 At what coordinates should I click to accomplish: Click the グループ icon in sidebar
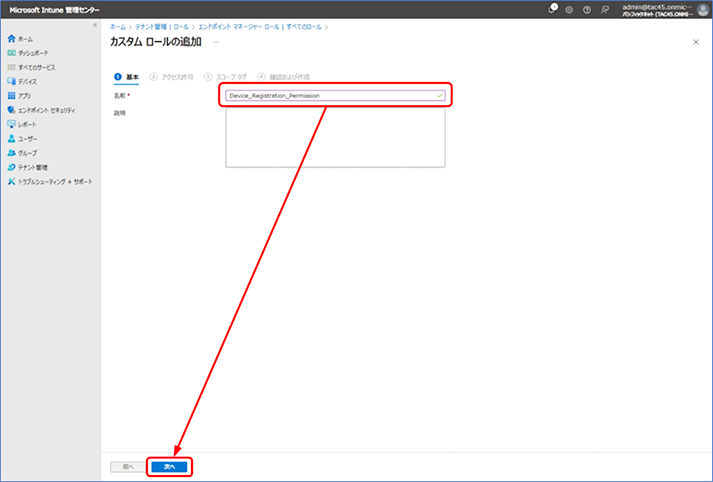pos(11,153)
